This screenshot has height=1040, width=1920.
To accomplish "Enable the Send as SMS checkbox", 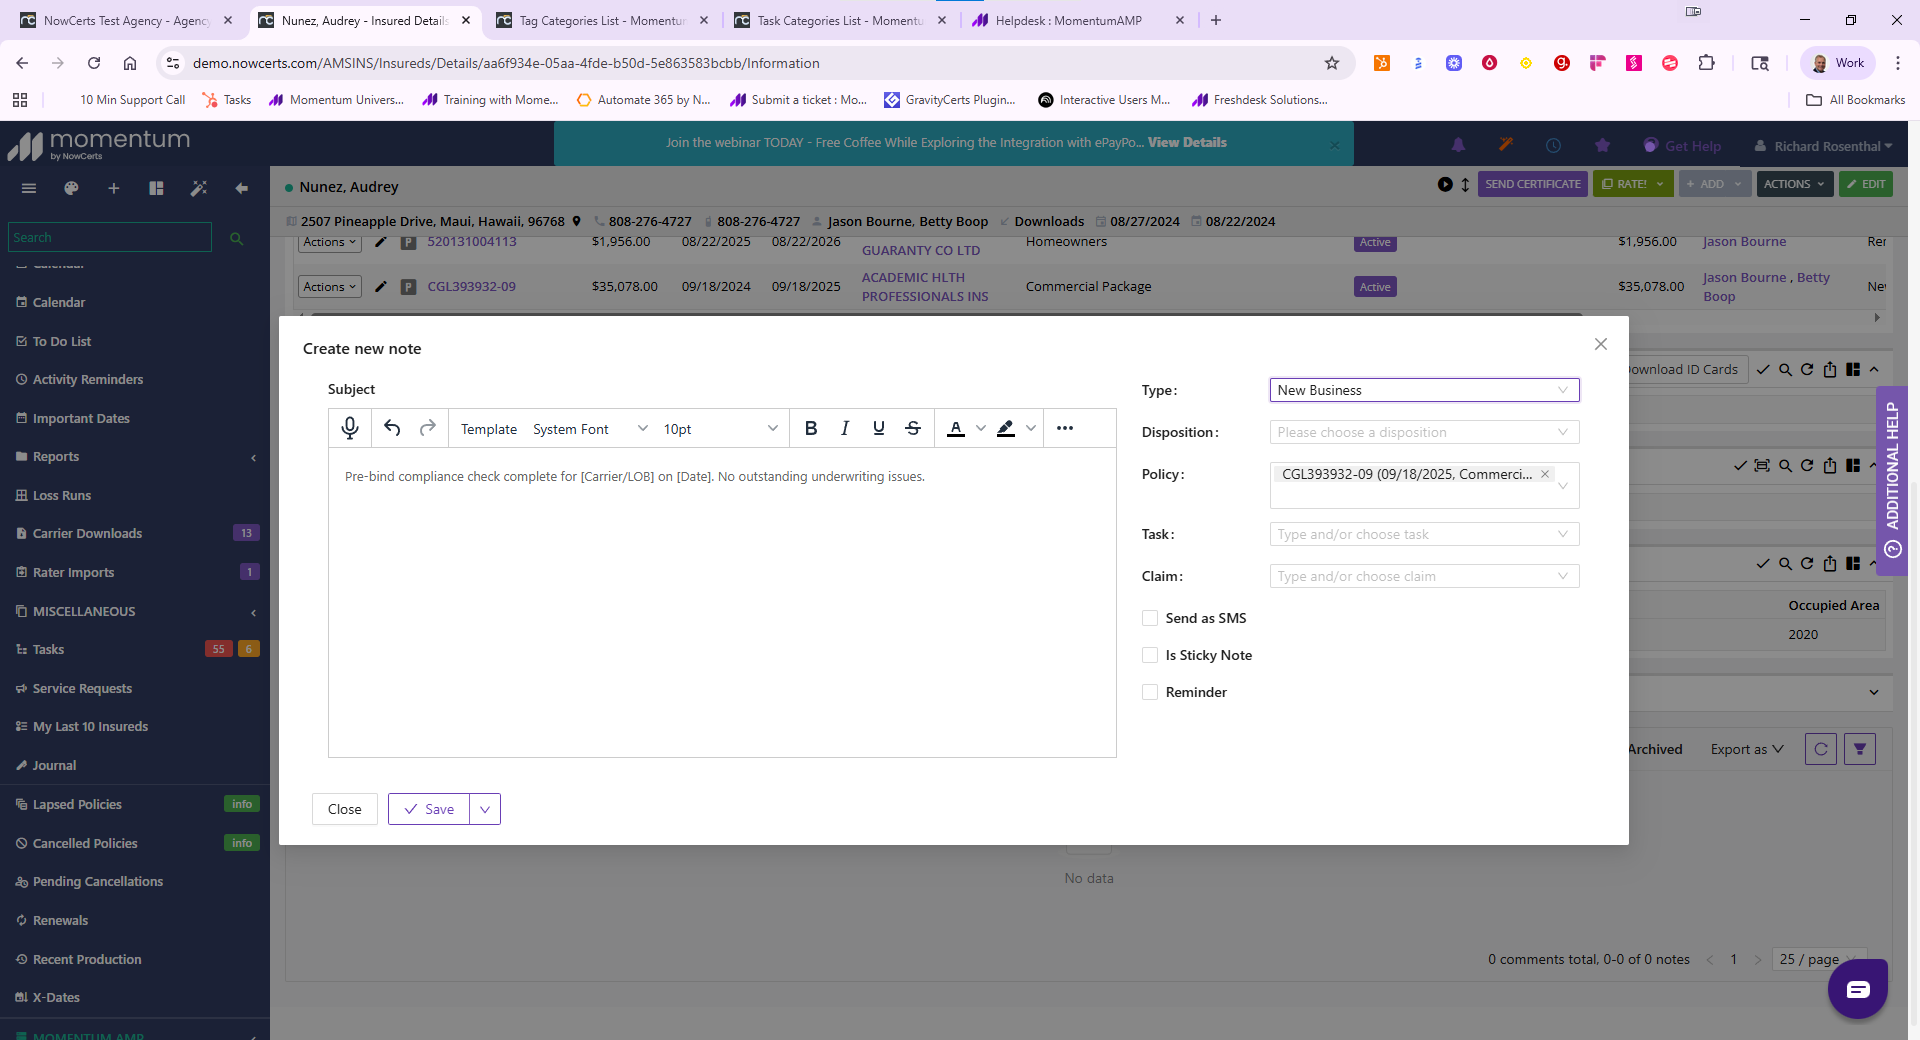I will coord(1150,618).
